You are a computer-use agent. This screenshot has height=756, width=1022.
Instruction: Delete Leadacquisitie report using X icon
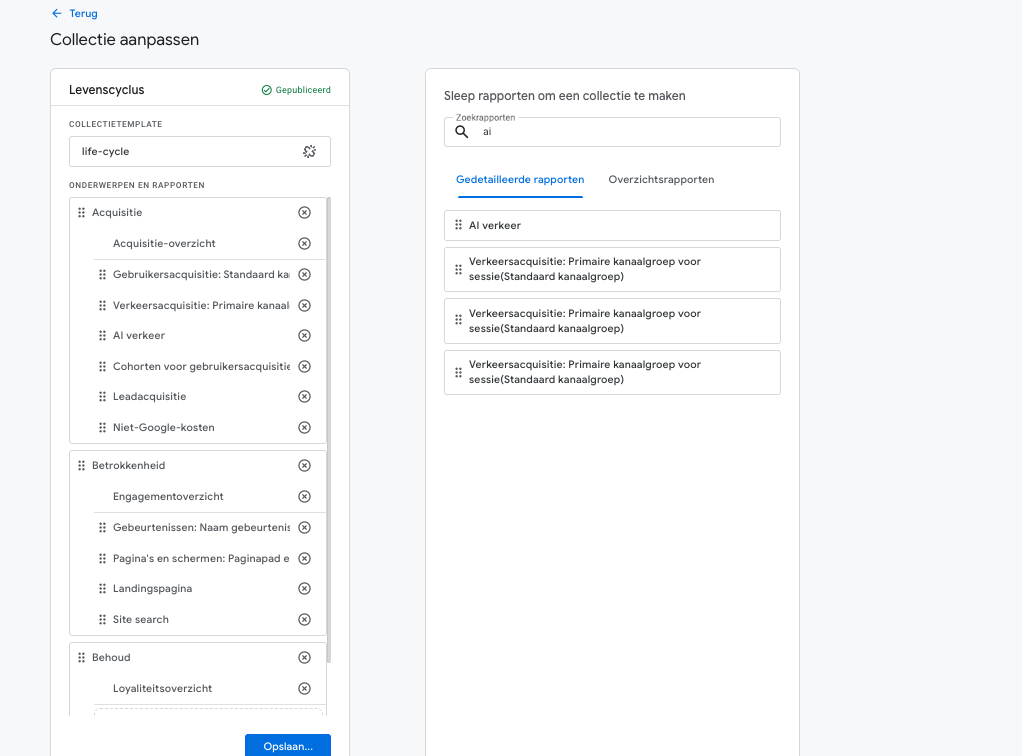304,397
